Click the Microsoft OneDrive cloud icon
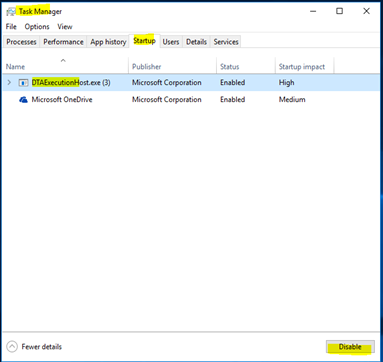Screen dimensions: 383x362 point(23,100)
